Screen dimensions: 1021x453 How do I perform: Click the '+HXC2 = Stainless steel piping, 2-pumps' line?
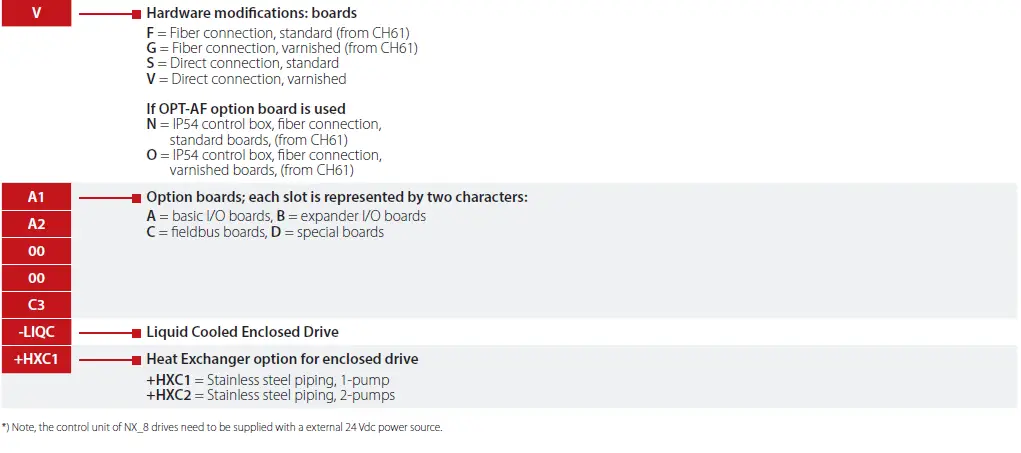(x=270, y=395)
